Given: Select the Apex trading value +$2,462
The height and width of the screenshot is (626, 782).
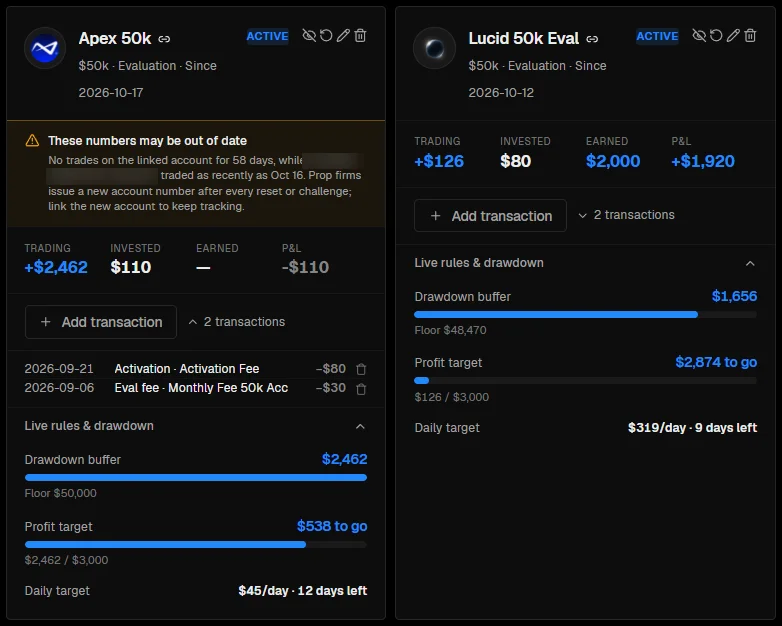Looking at the screenshot, I should (x=56, y=267).
